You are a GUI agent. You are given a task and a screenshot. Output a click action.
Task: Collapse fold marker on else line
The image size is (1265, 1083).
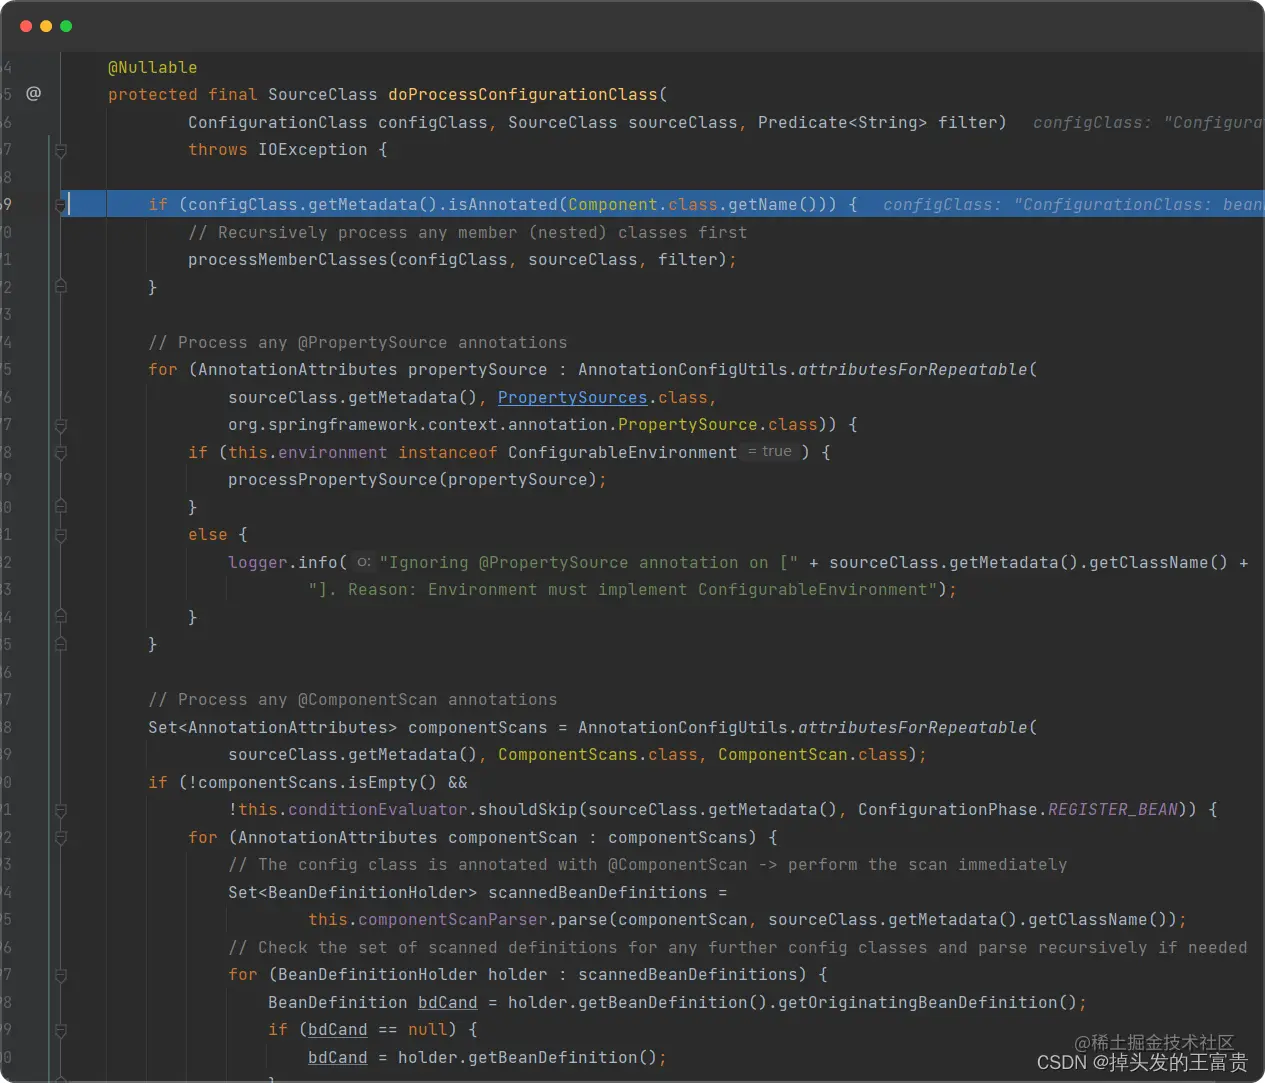pos(61,535)
